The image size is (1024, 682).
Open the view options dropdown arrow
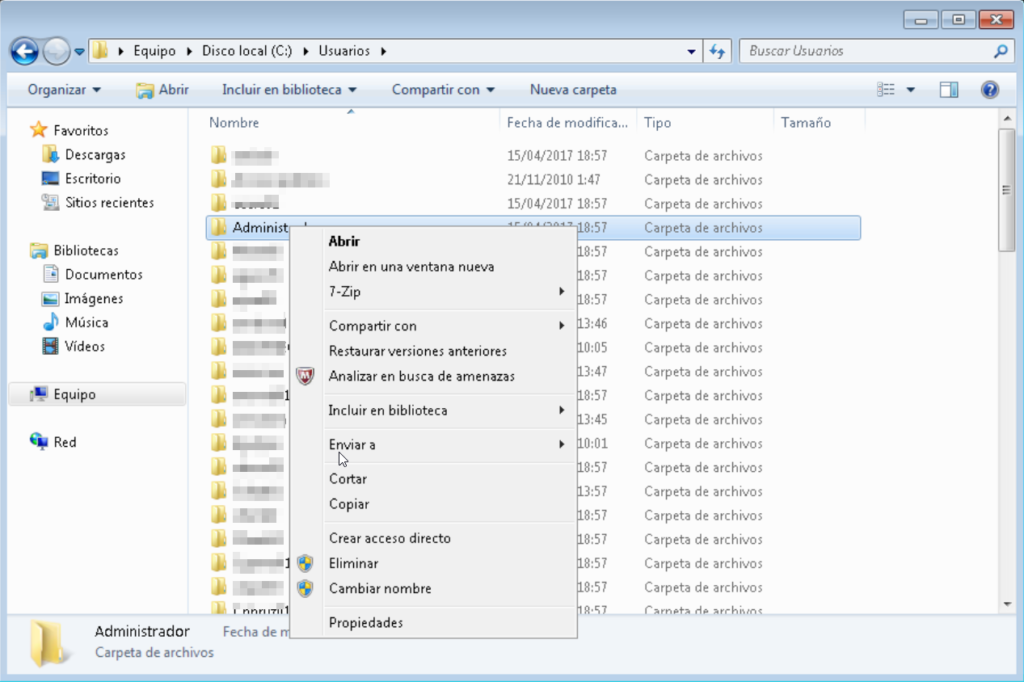click(910, 90)
